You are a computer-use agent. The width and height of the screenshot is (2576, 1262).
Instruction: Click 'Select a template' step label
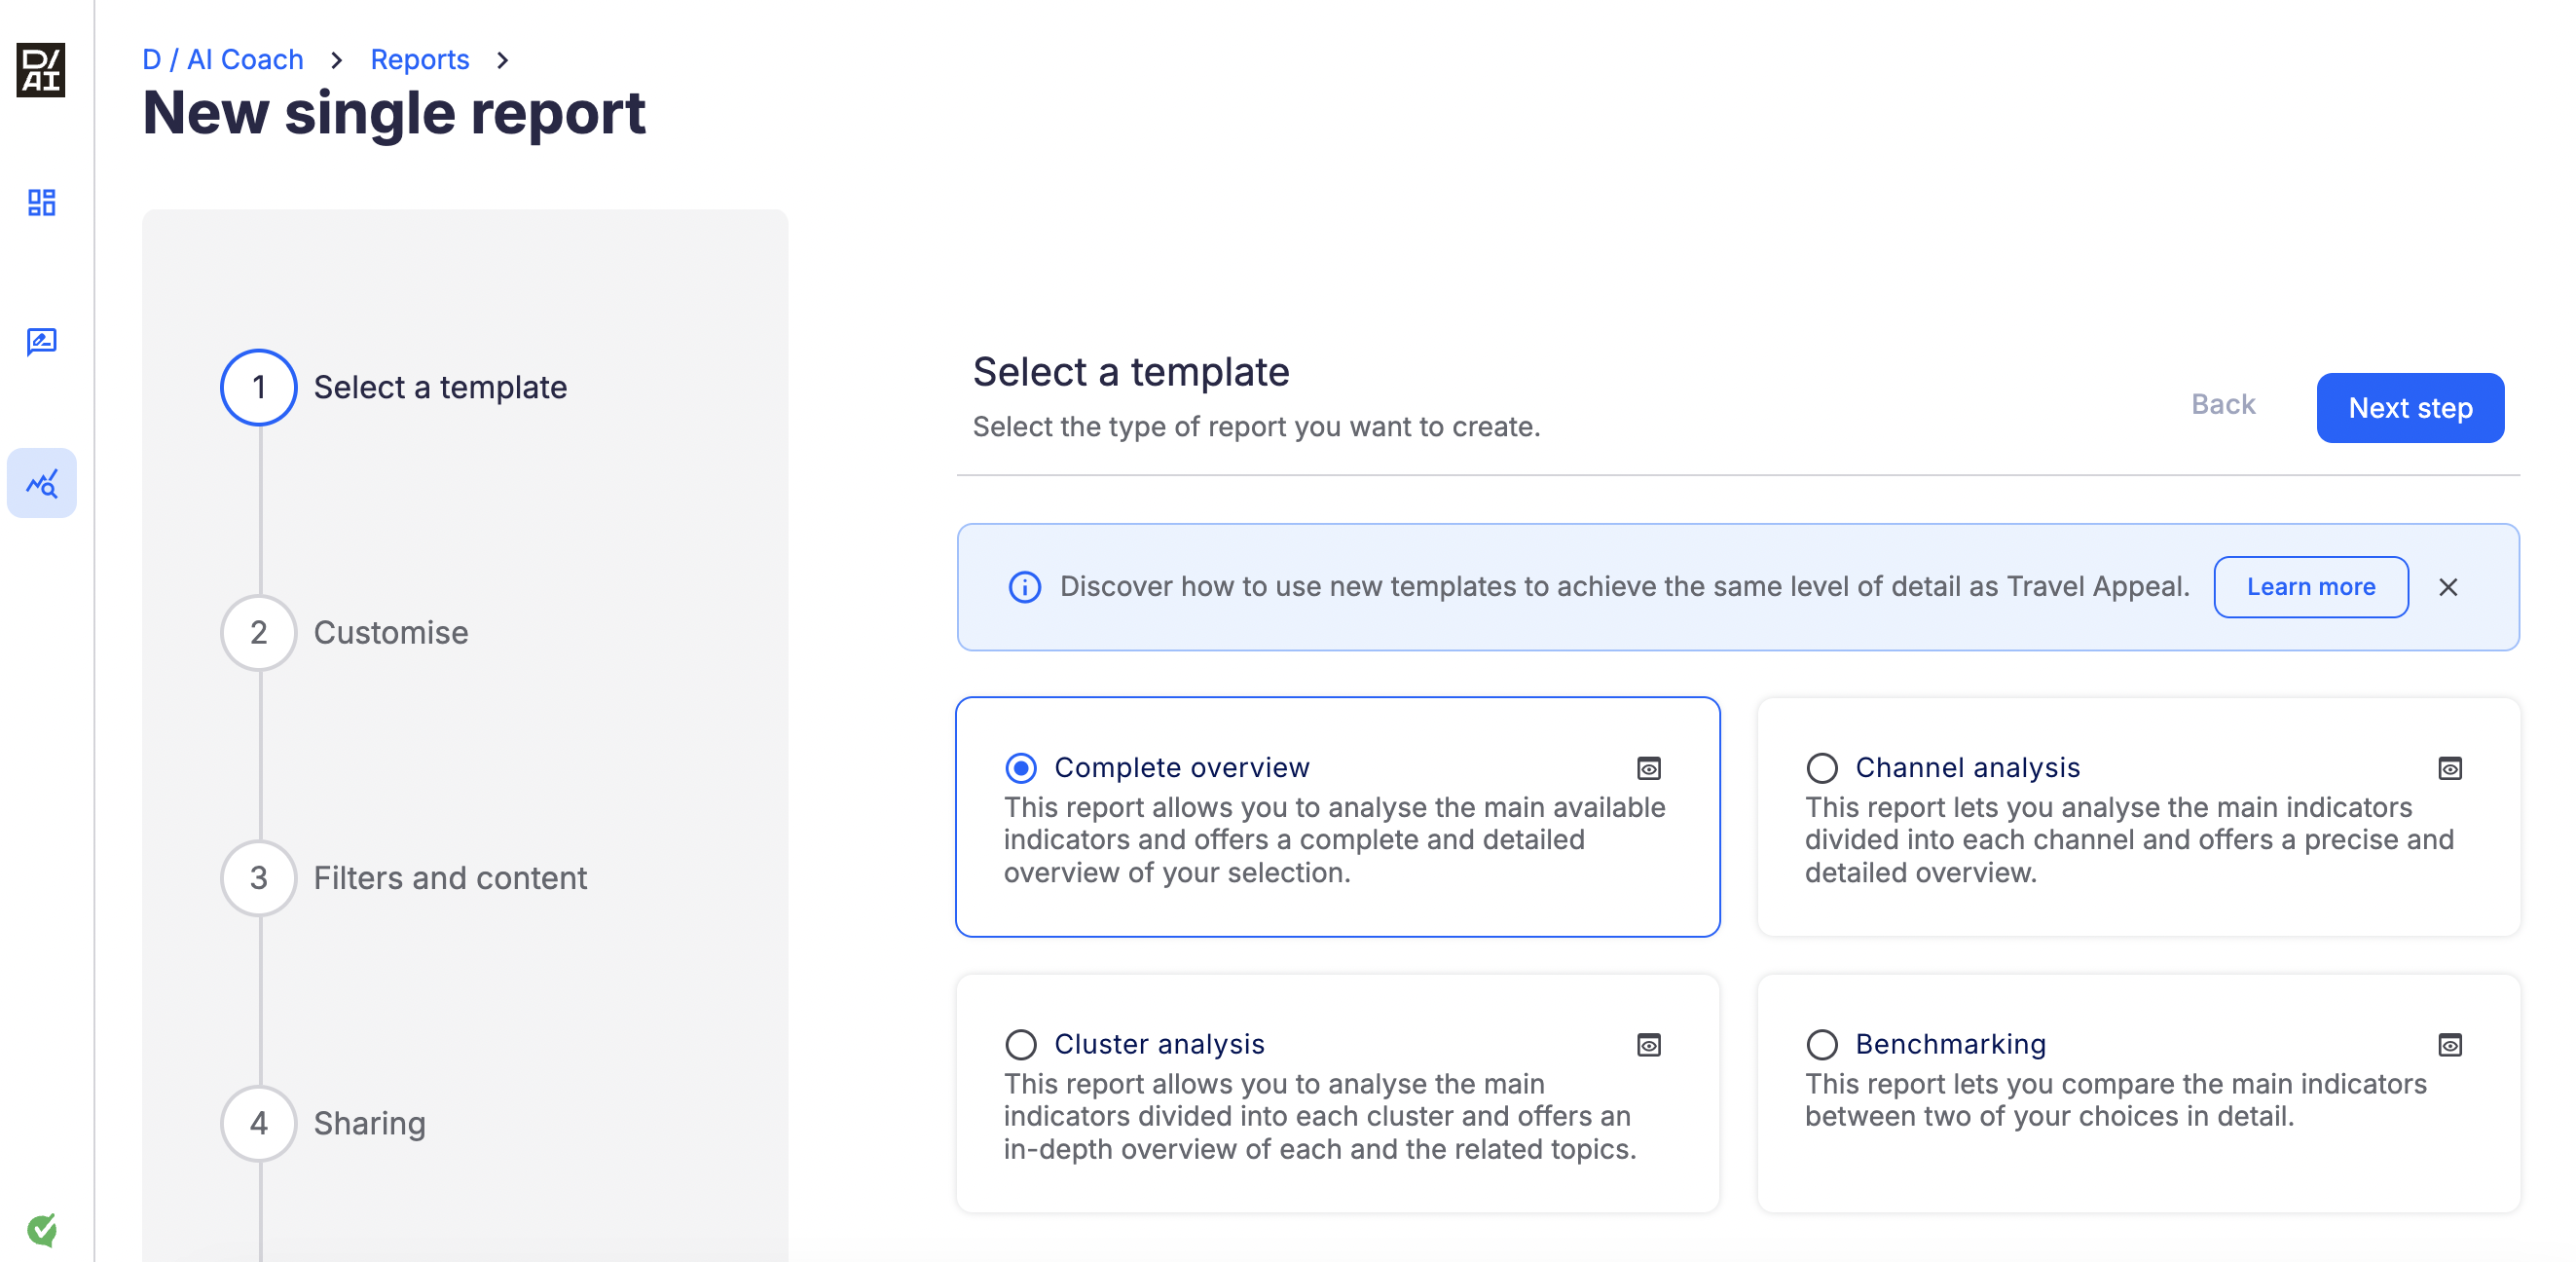tap(440, 387)
